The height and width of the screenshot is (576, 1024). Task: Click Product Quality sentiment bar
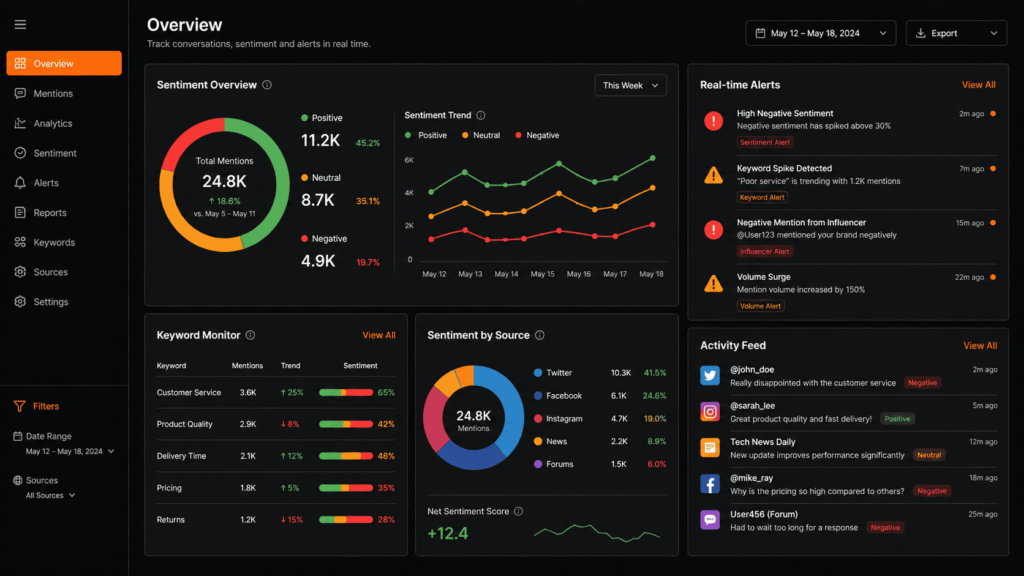(x=345, y=424)
